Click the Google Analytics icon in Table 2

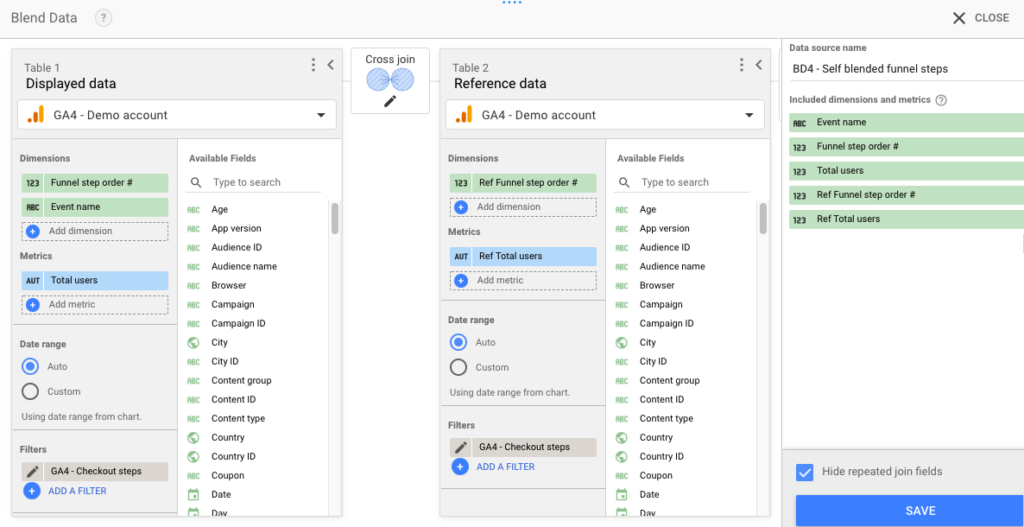tap(464, 115)
